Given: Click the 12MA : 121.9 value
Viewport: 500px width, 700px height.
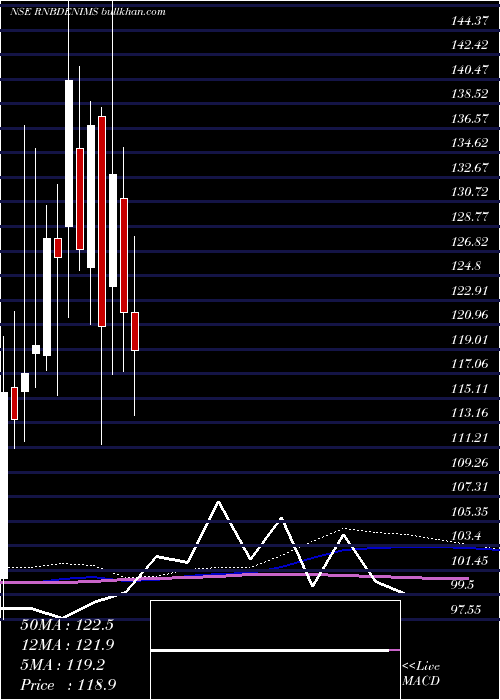Looking at the screenshot, I should (x=67, y=645).
